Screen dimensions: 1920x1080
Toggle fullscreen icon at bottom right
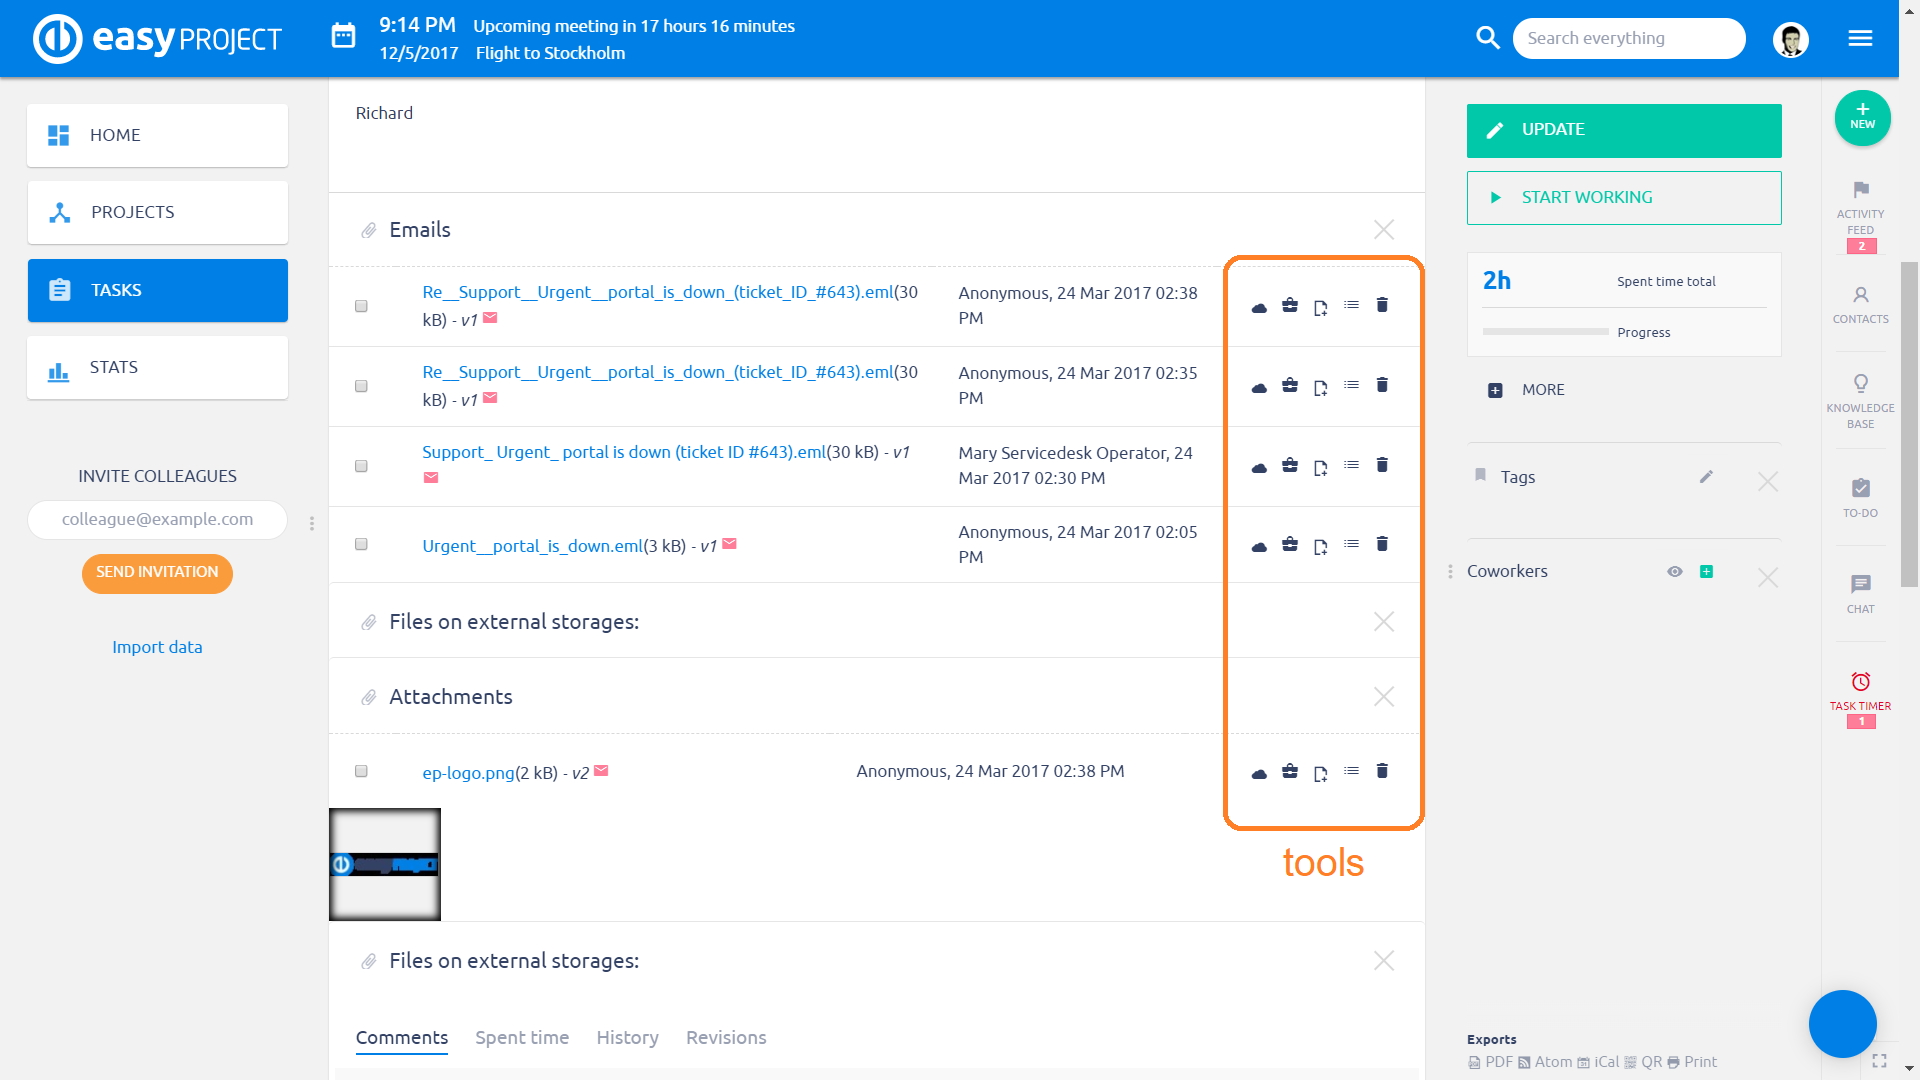coord(1880,1061)
